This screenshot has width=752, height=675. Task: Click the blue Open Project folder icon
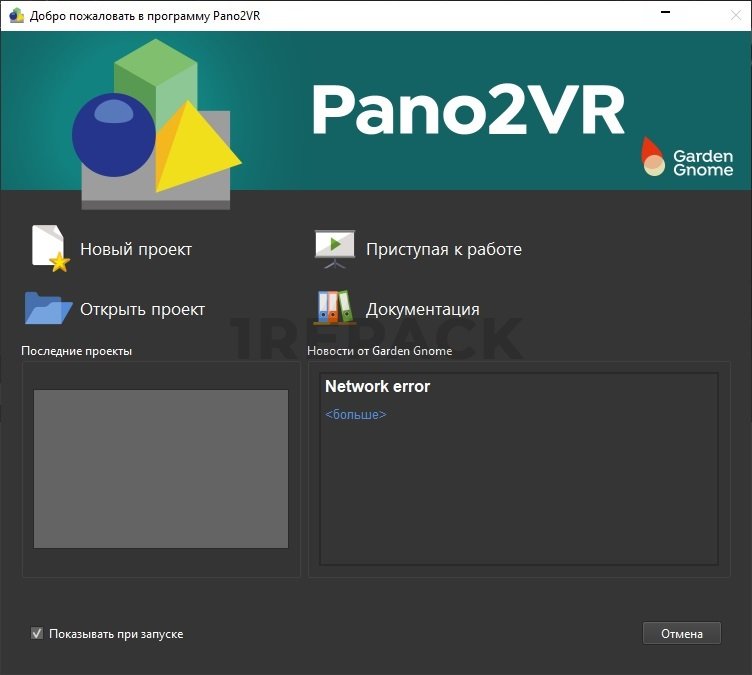(x=47, y=308)
